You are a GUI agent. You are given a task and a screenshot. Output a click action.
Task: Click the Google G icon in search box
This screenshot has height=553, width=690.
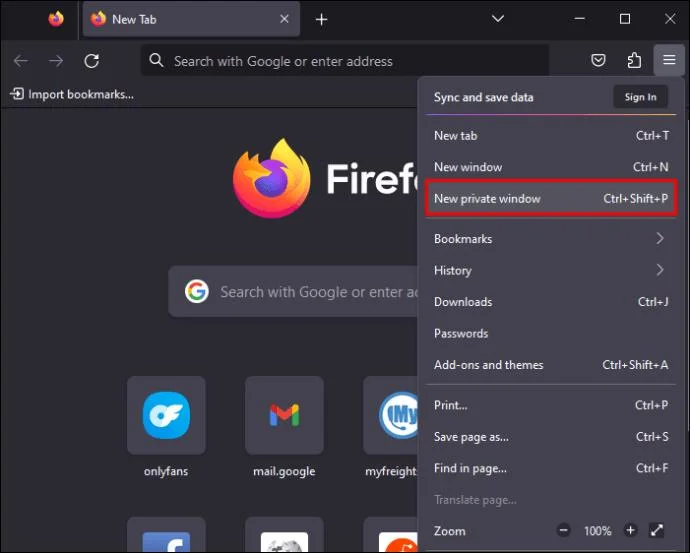[196, 291]
